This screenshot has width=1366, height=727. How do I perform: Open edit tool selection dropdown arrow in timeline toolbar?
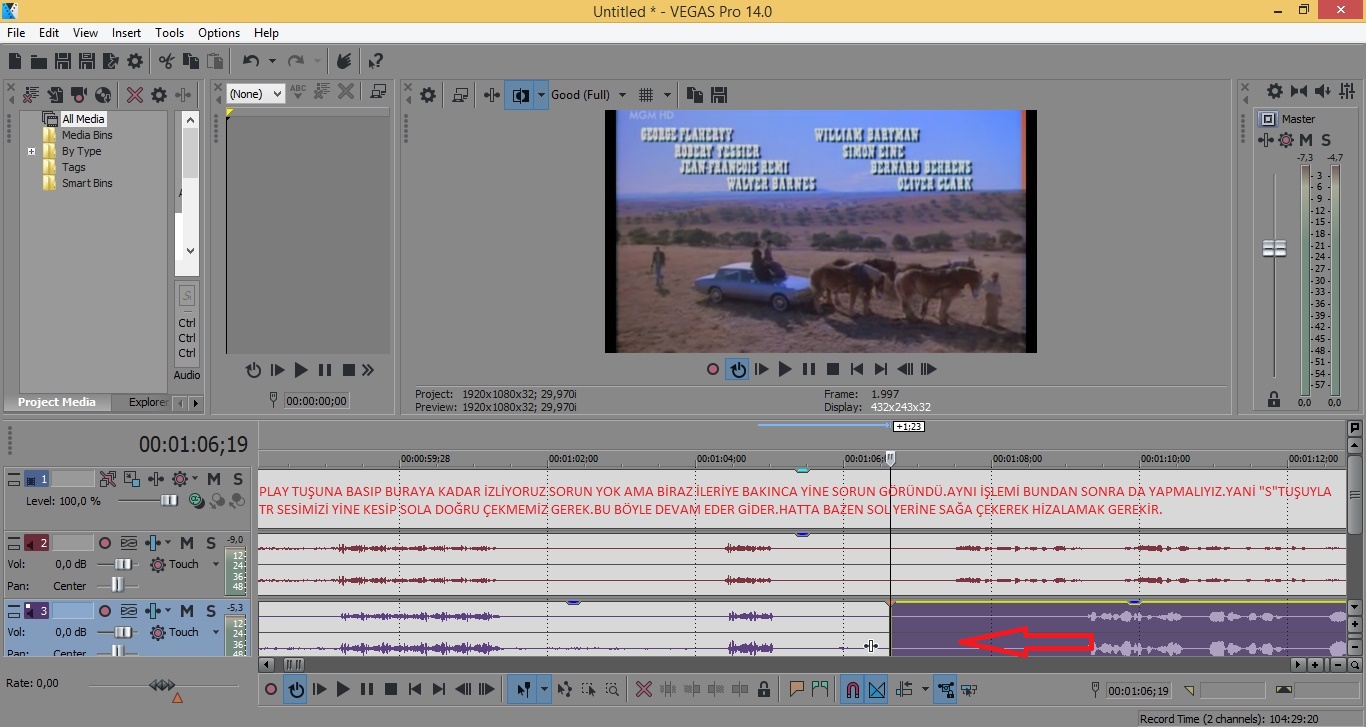543,689
